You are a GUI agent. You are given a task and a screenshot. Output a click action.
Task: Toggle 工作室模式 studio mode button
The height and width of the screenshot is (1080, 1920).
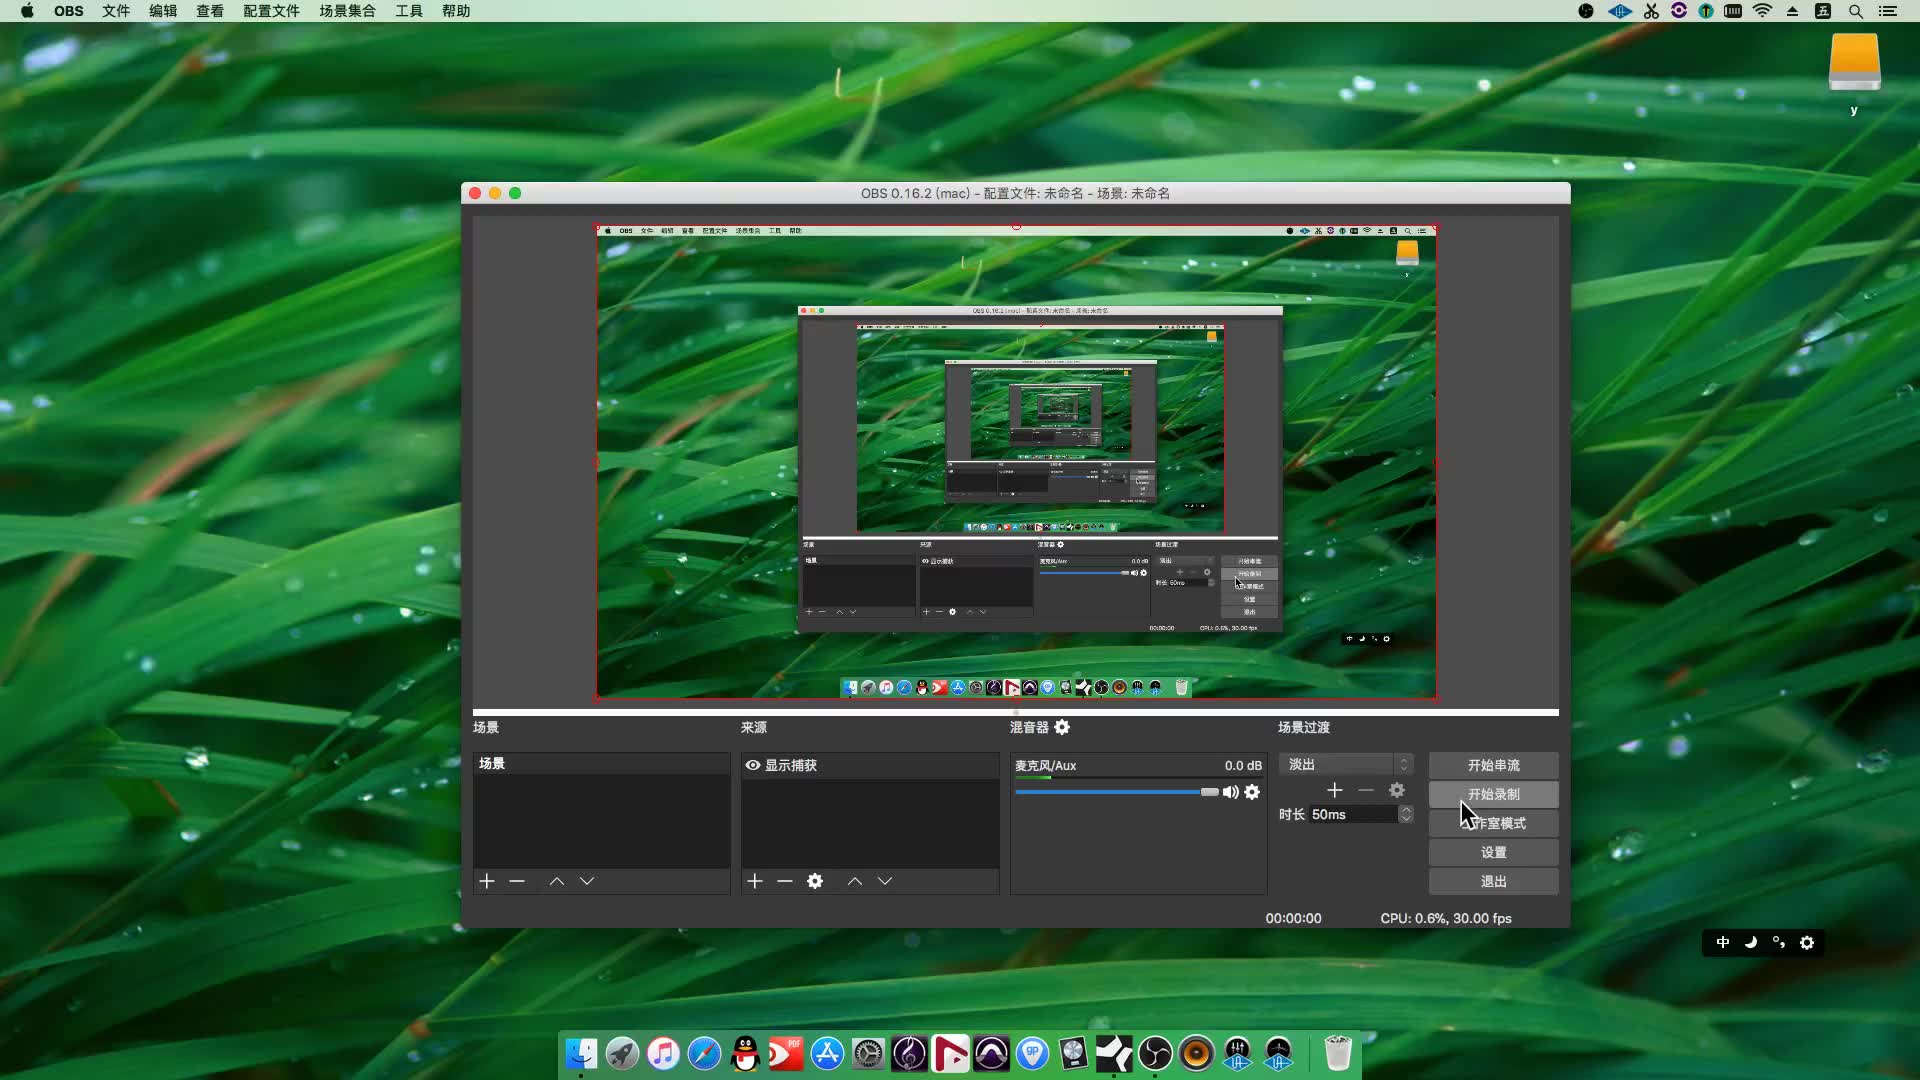coord(1493,823)
